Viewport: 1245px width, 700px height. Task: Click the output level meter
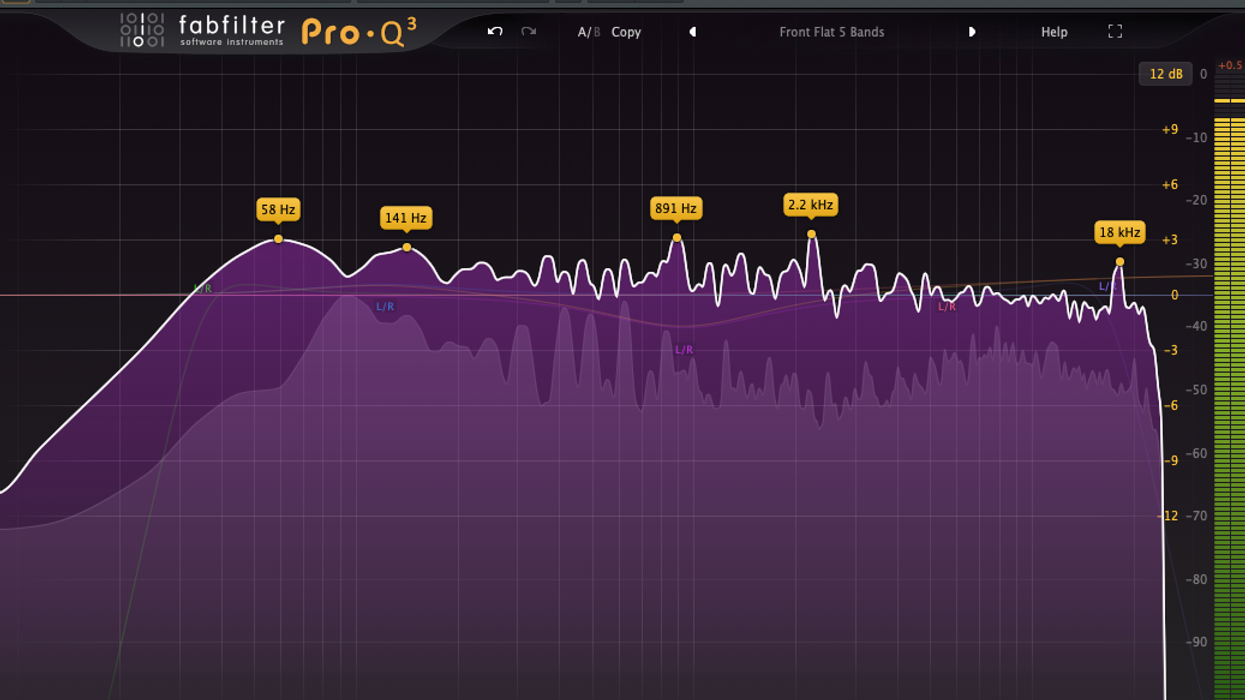coord(1229,400)
